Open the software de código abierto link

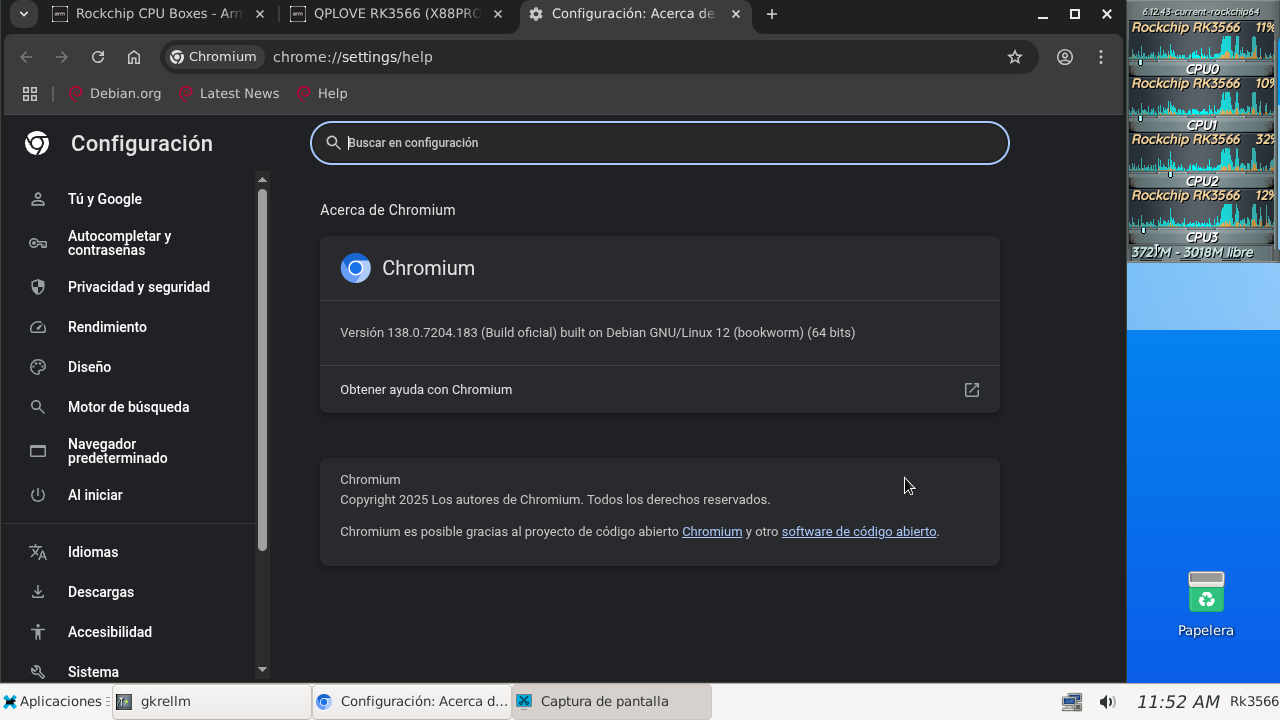[x=859, y=532]
